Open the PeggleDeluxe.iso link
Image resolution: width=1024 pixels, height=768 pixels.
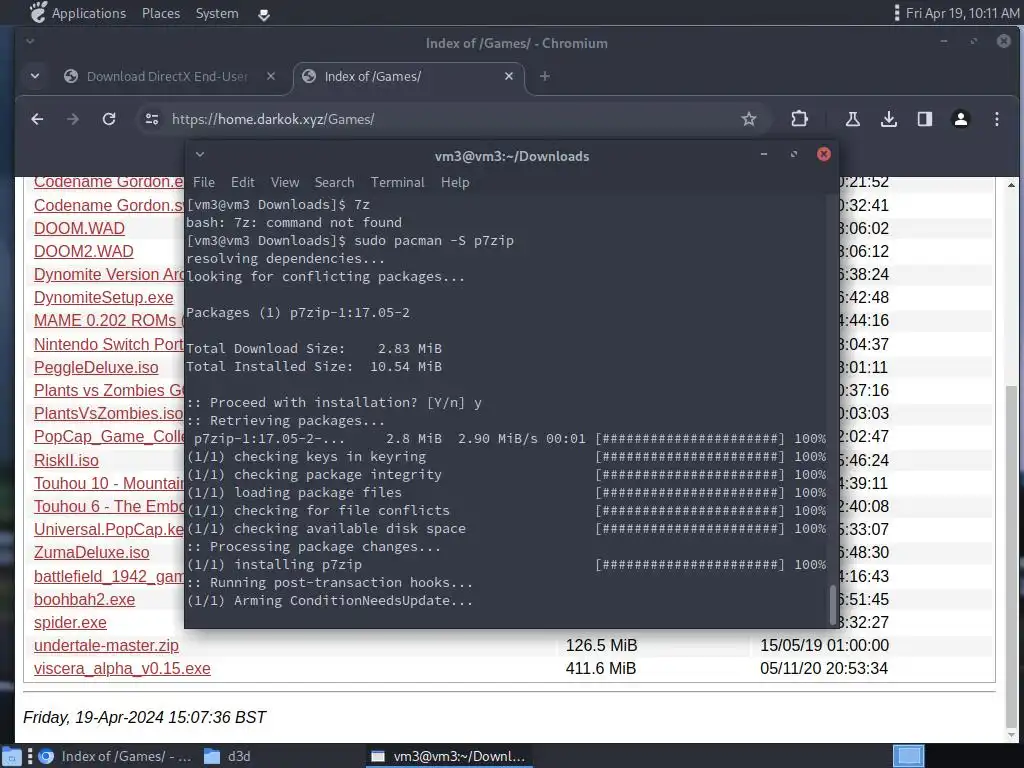(x=96, y=367)
